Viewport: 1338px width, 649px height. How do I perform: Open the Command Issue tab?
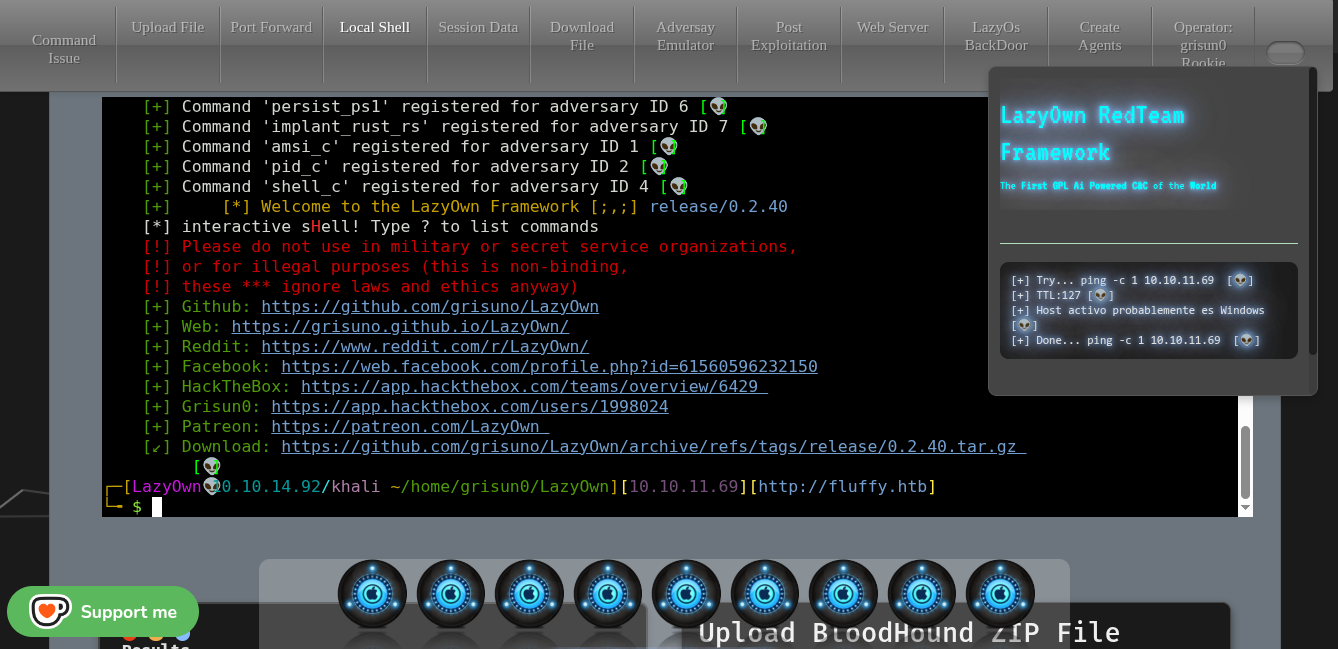[x=64, y=49]
